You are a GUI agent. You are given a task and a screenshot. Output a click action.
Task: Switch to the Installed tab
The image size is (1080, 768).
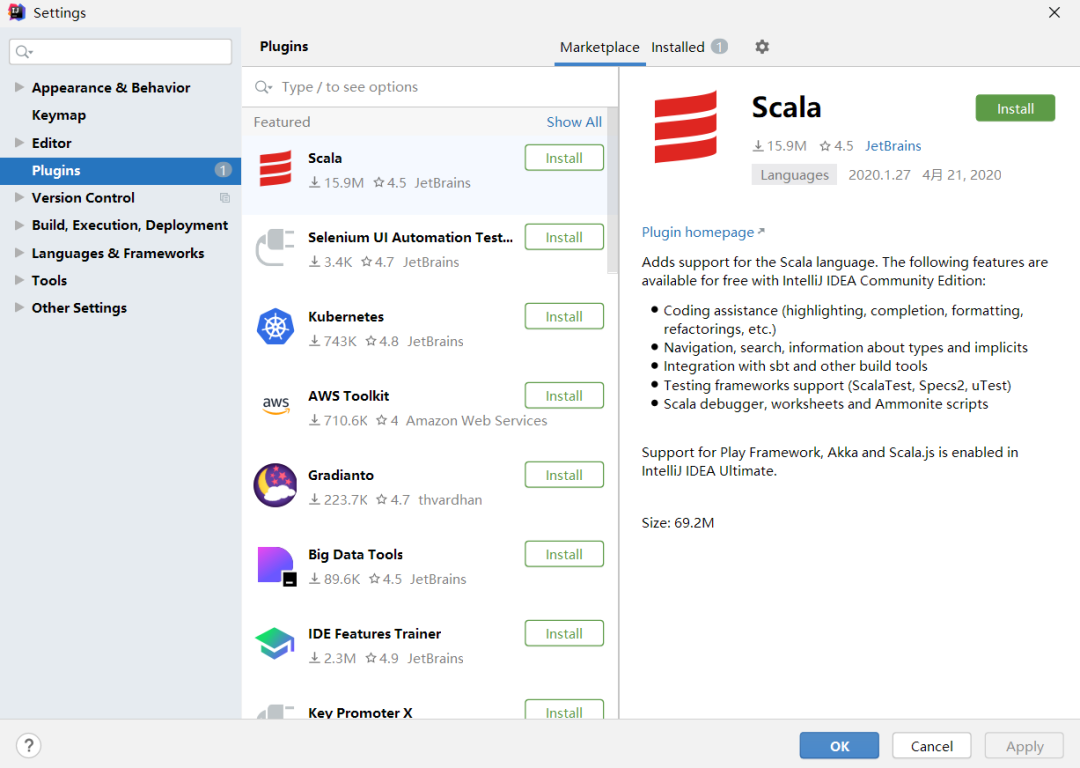[678, 47]
